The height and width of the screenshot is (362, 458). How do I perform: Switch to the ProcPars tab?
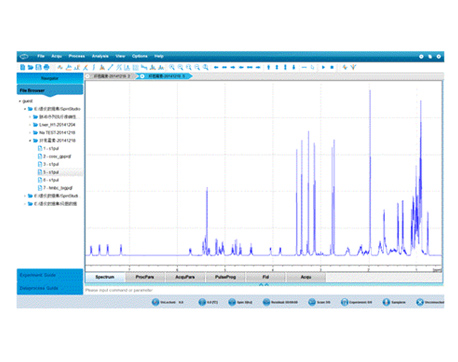coord(145,277)
